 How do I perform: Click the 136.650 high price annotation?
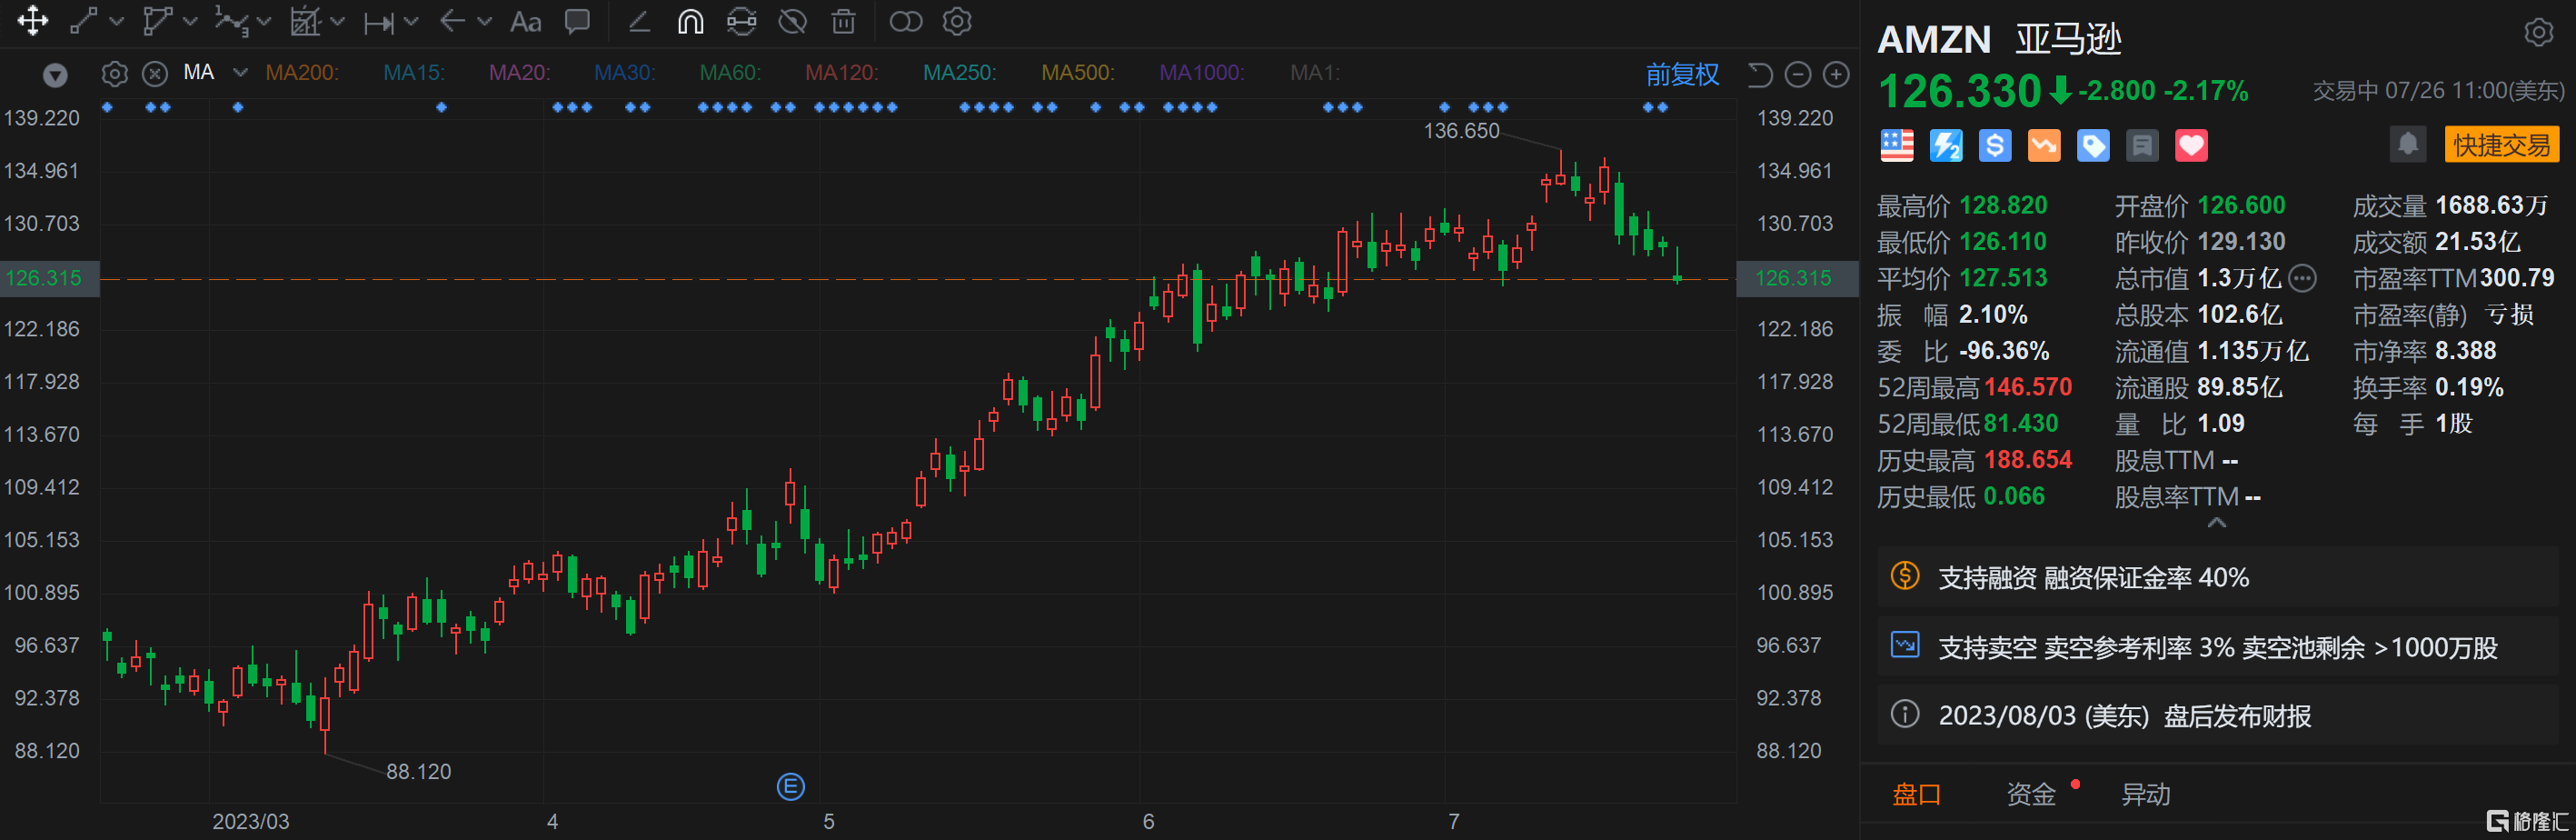(x=1461, y=131)
